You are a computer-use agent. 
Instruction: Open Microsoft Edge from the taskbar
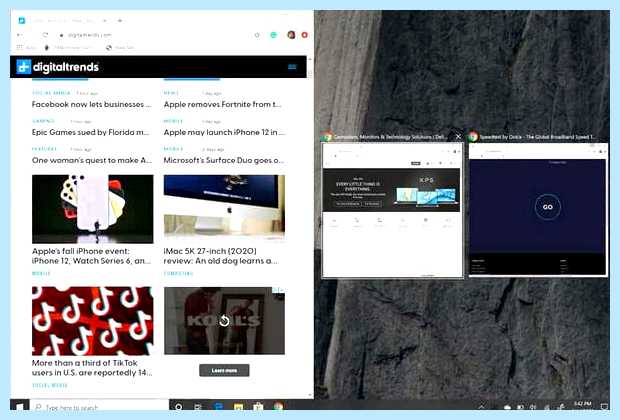click(219, 407)
